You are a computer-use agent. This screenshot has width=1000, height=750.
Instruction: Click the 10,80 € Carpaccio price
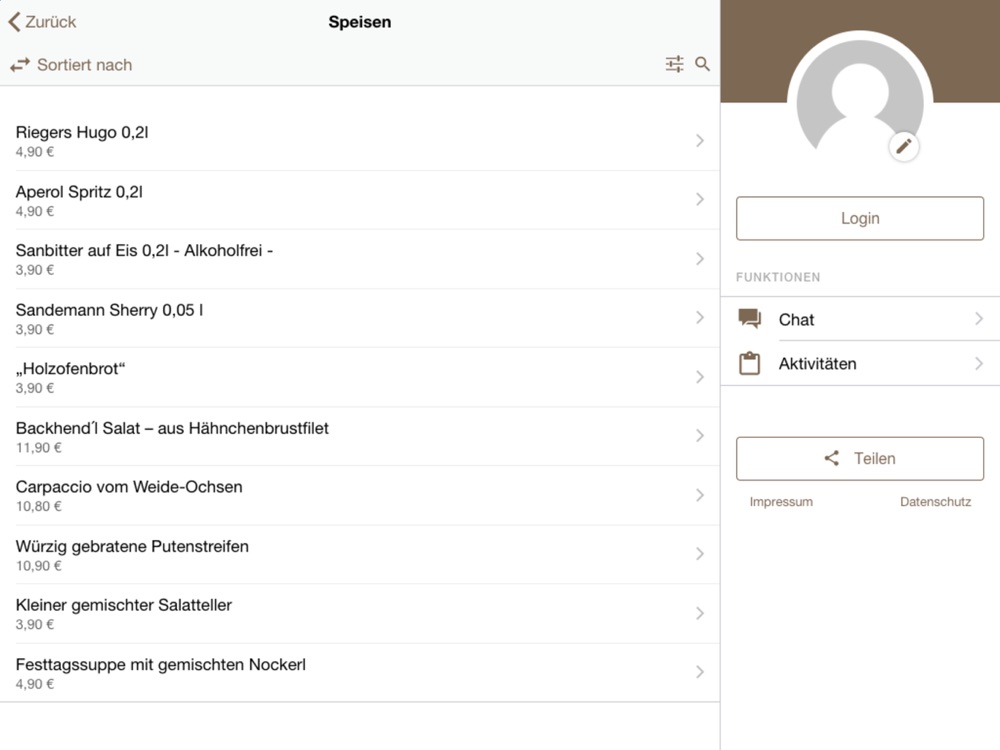coord(38,506)
